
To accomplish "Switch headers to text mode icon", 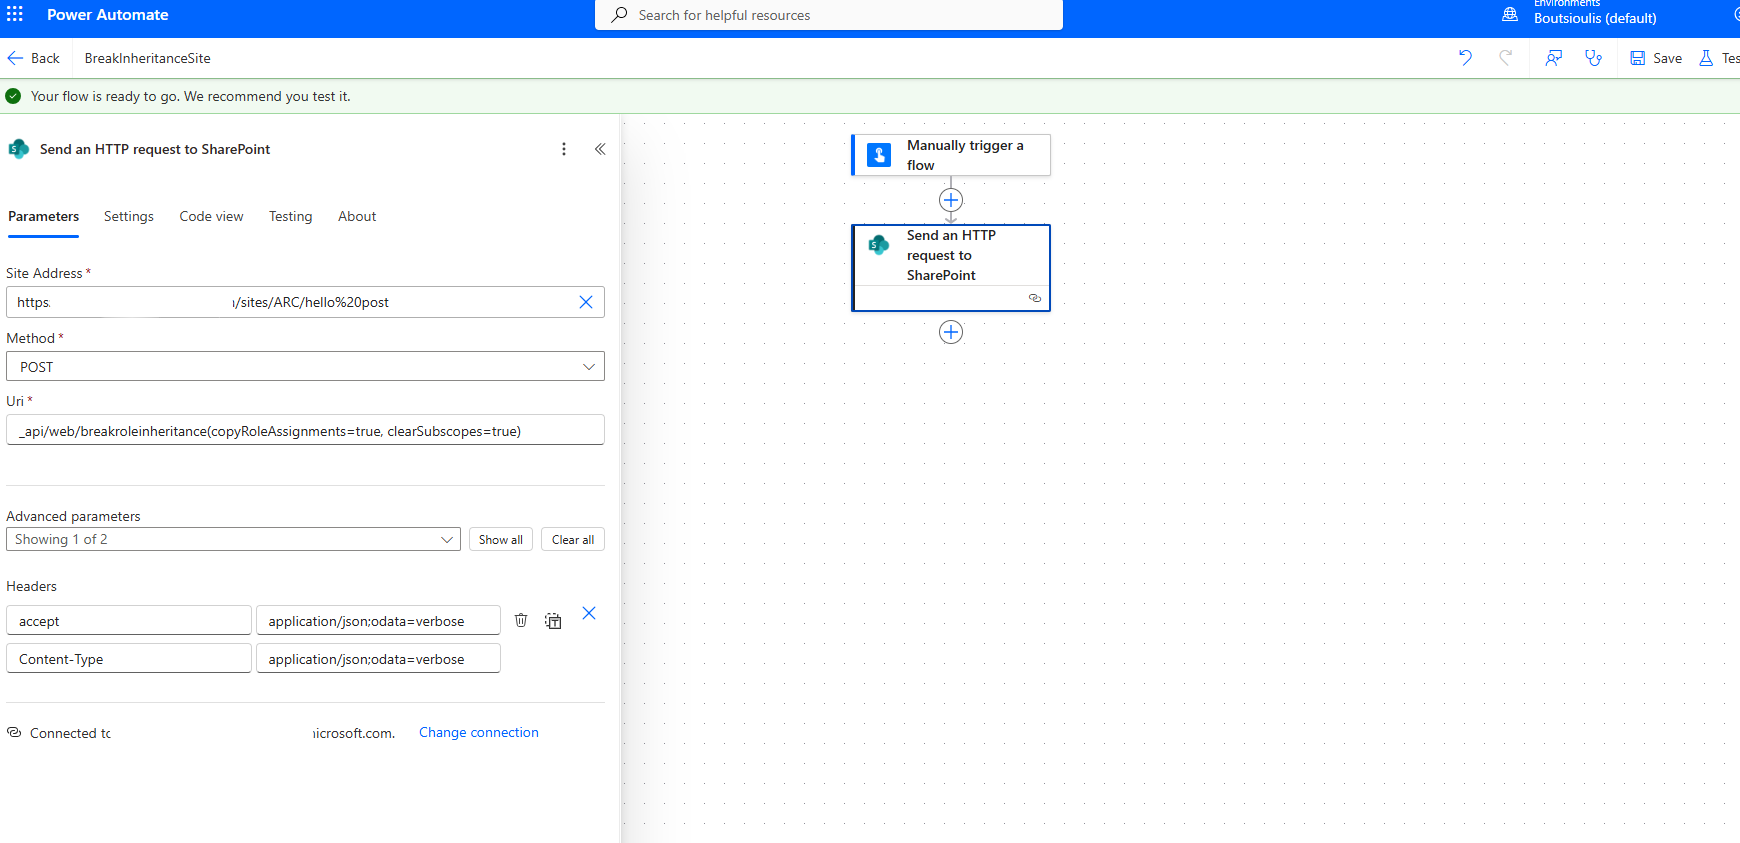I will (553, 621).
